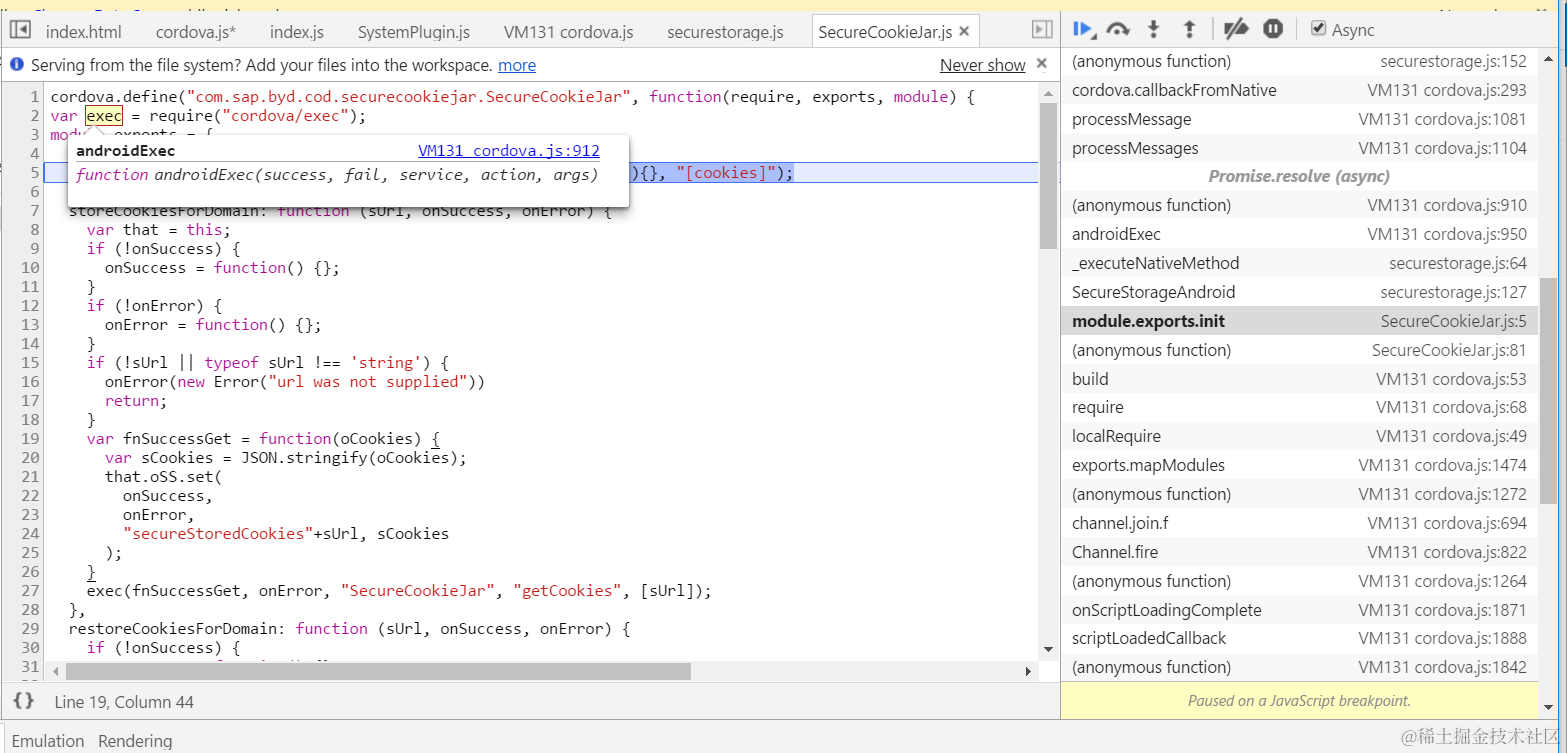Set breakpoint on line number 19
Viewport: 1567px width, 753px height.
tap(29, 438)
